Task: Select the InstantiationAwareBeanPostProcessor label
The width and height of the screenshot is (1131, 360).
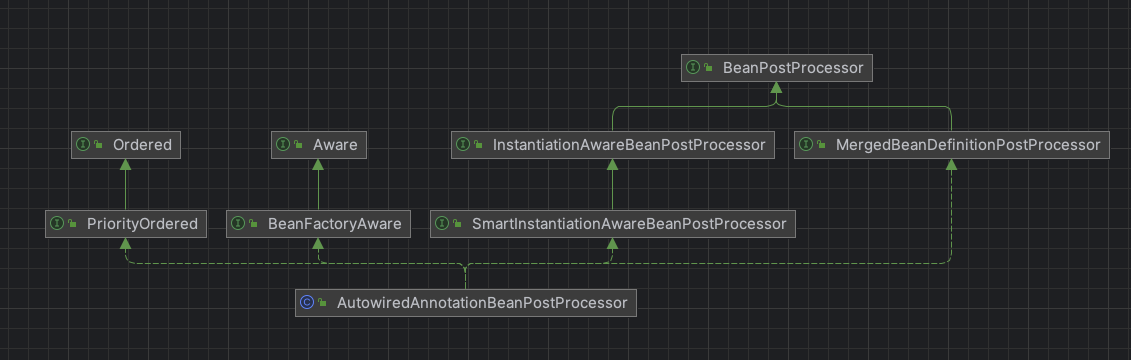Action: [x=629, y=144]
